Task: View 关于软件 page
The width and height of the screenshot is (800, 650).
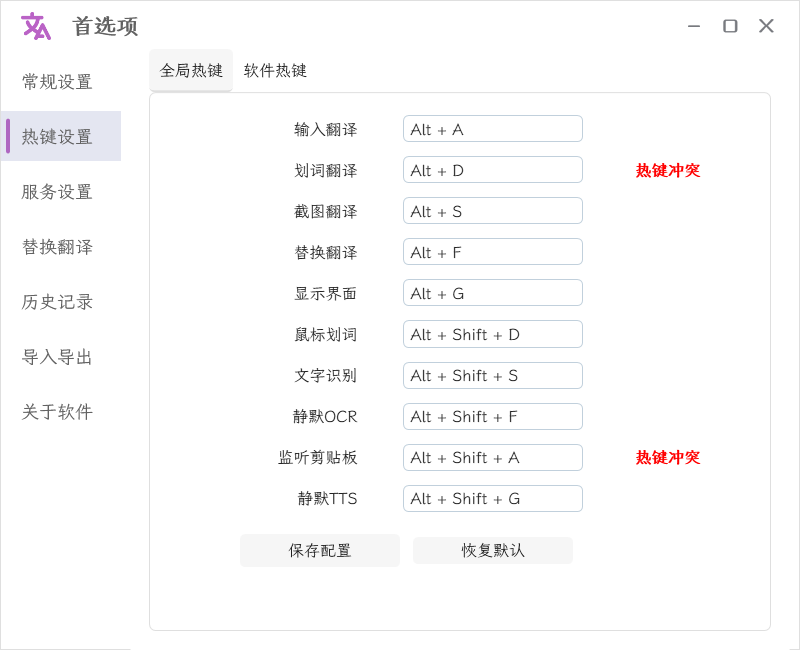Action: pyautogui.click(x=57, y=412)
